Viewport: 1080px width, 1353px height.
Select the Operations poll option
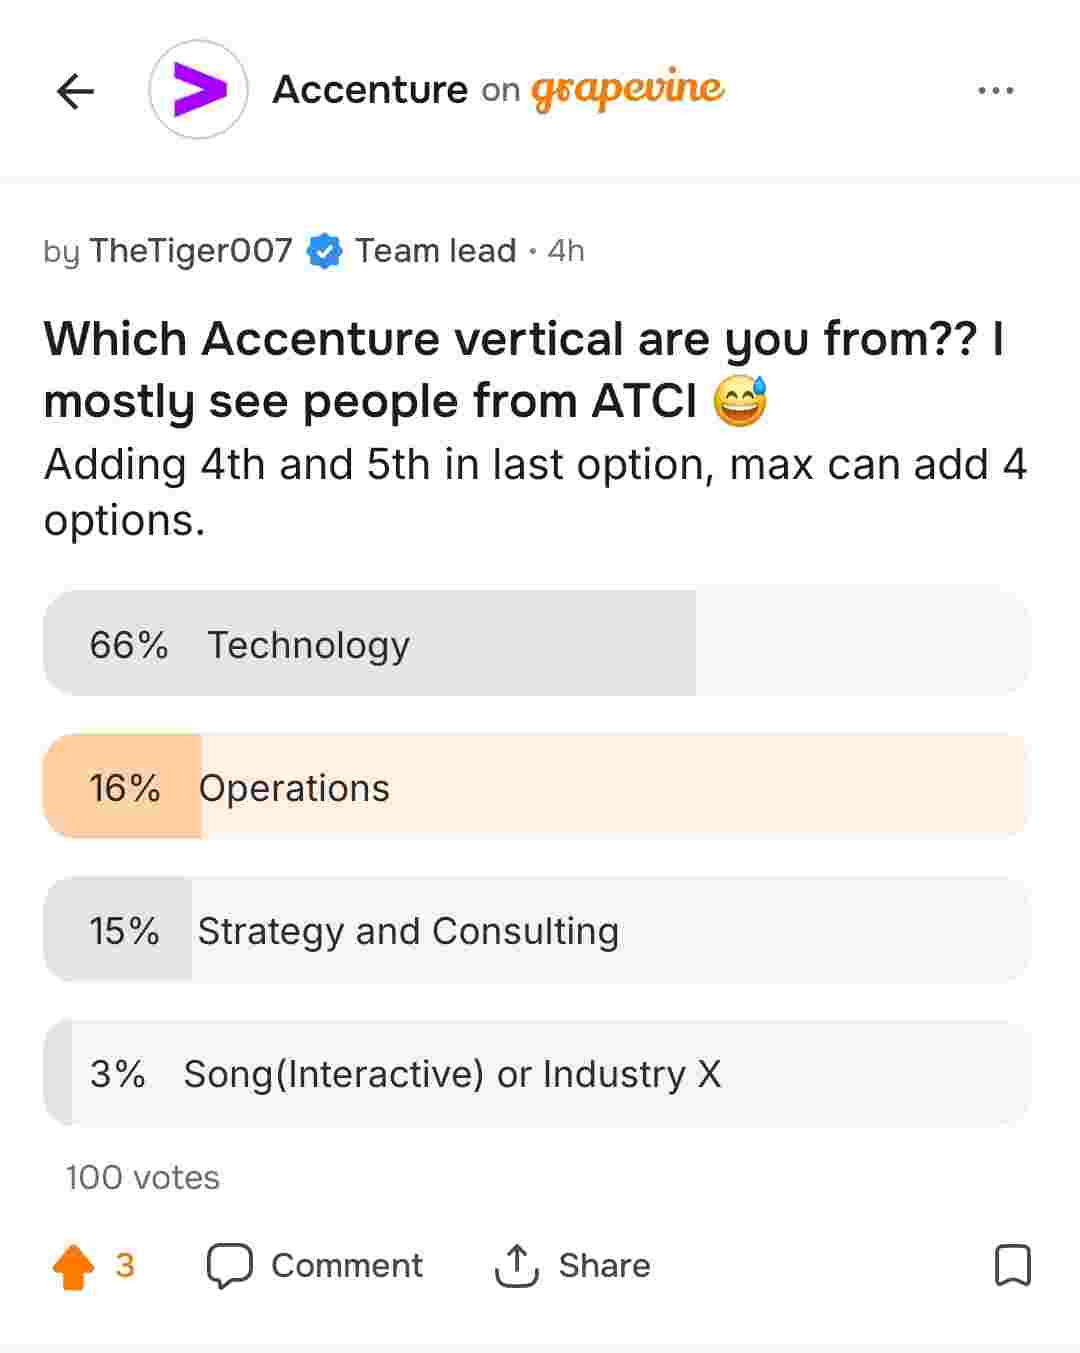[536, 787]
